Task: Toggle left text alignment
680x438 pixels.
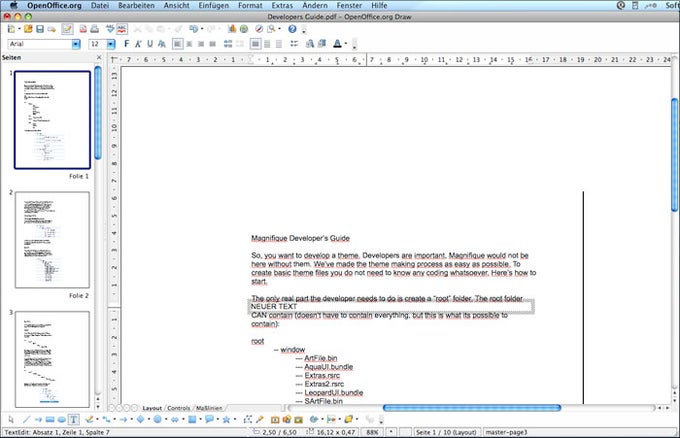Action: (x=177, y=44)
